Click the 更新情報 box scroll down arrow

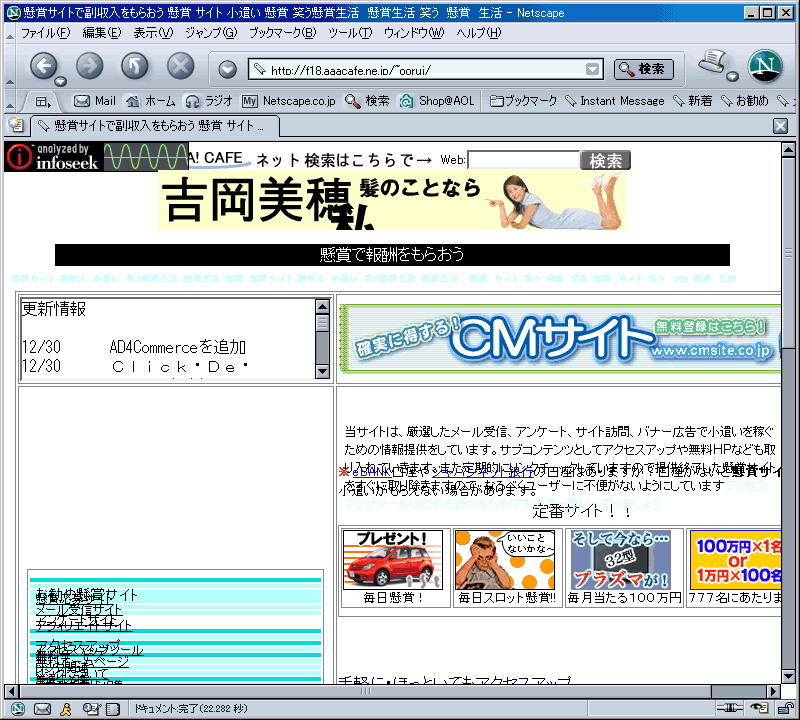[322, 371]
